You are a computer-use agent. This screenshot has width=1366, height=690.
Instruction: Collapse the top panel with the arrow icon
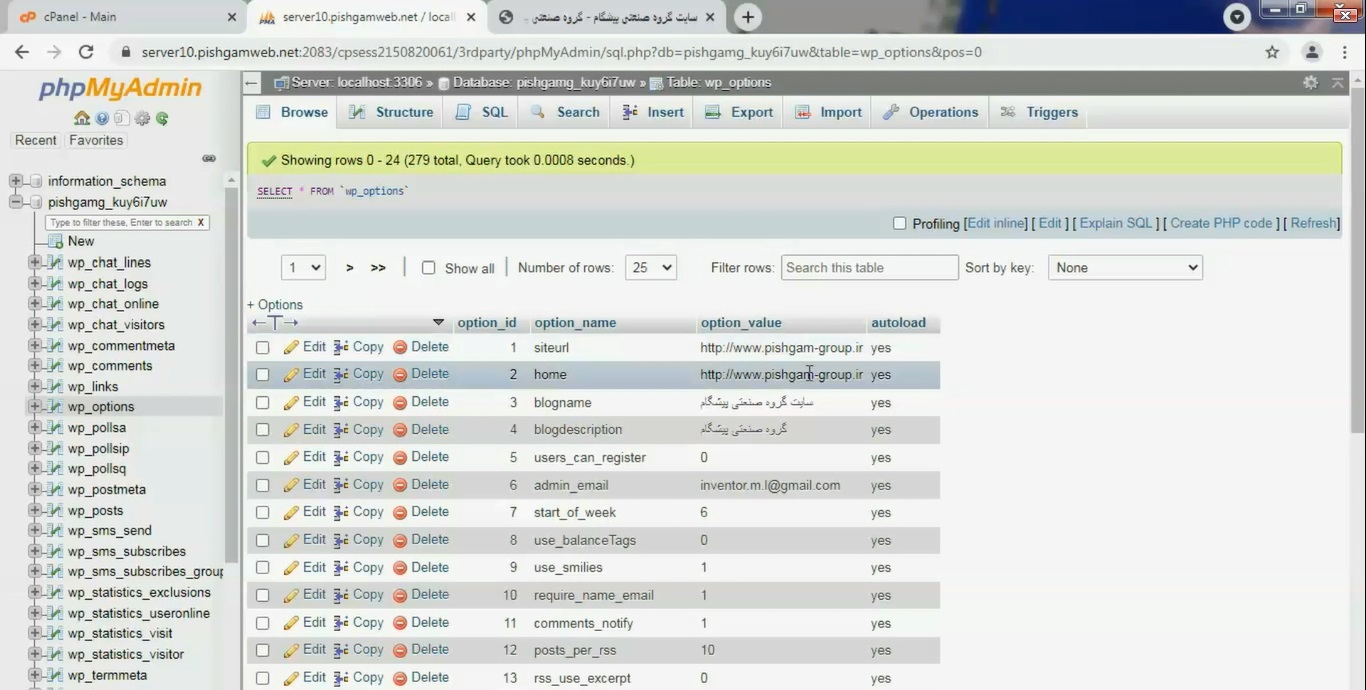[x=1338, y=83]
